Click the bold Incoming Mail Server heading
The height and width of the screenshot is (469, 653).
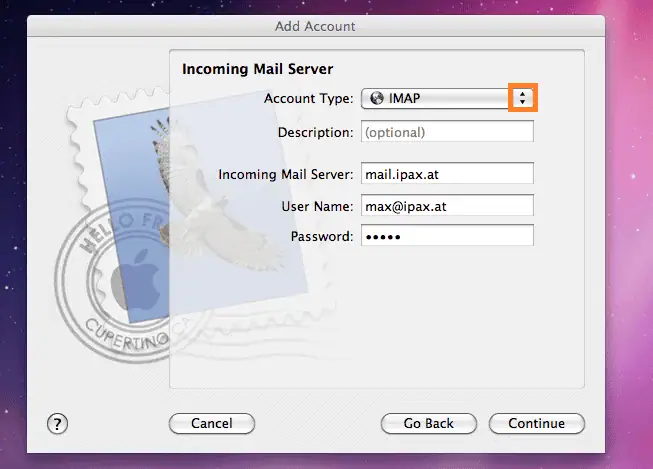coord(257,69)
